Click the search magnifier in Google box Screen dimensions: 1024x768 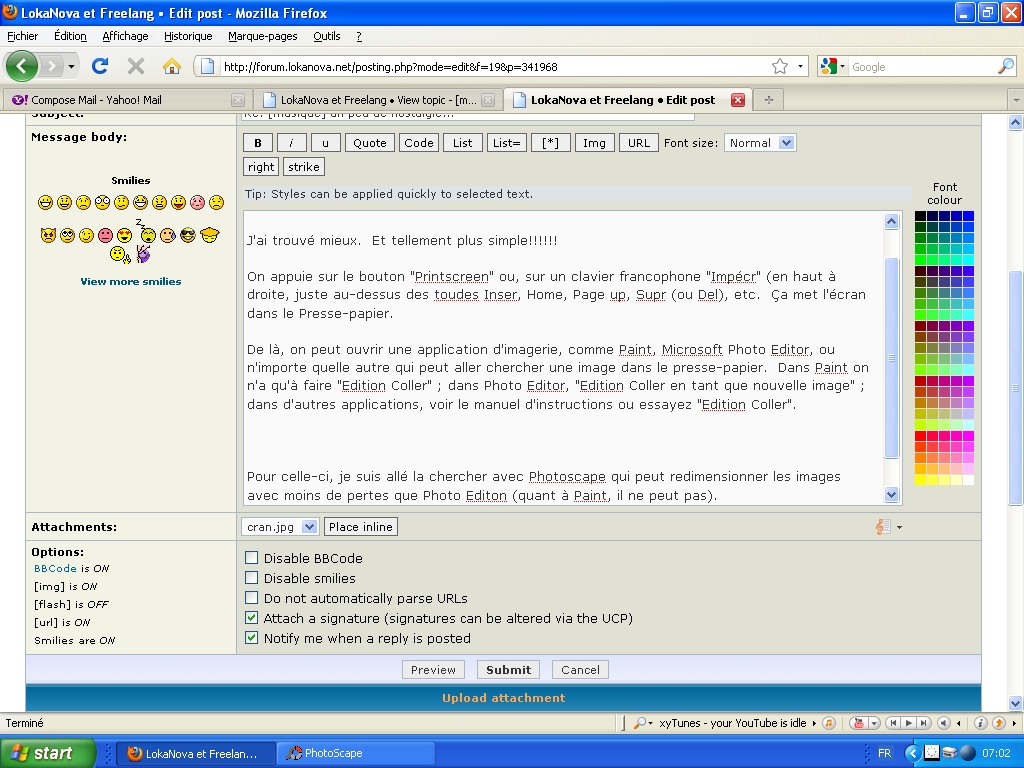[x=1006, y=66]
